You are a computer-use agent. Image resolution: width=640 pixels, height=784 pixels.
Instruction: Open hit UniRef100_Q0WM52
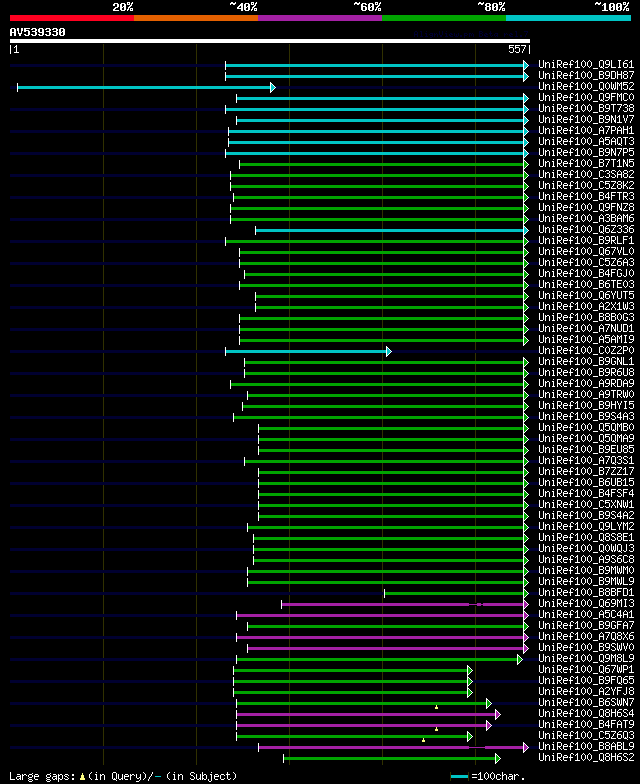tap(586, 86)
